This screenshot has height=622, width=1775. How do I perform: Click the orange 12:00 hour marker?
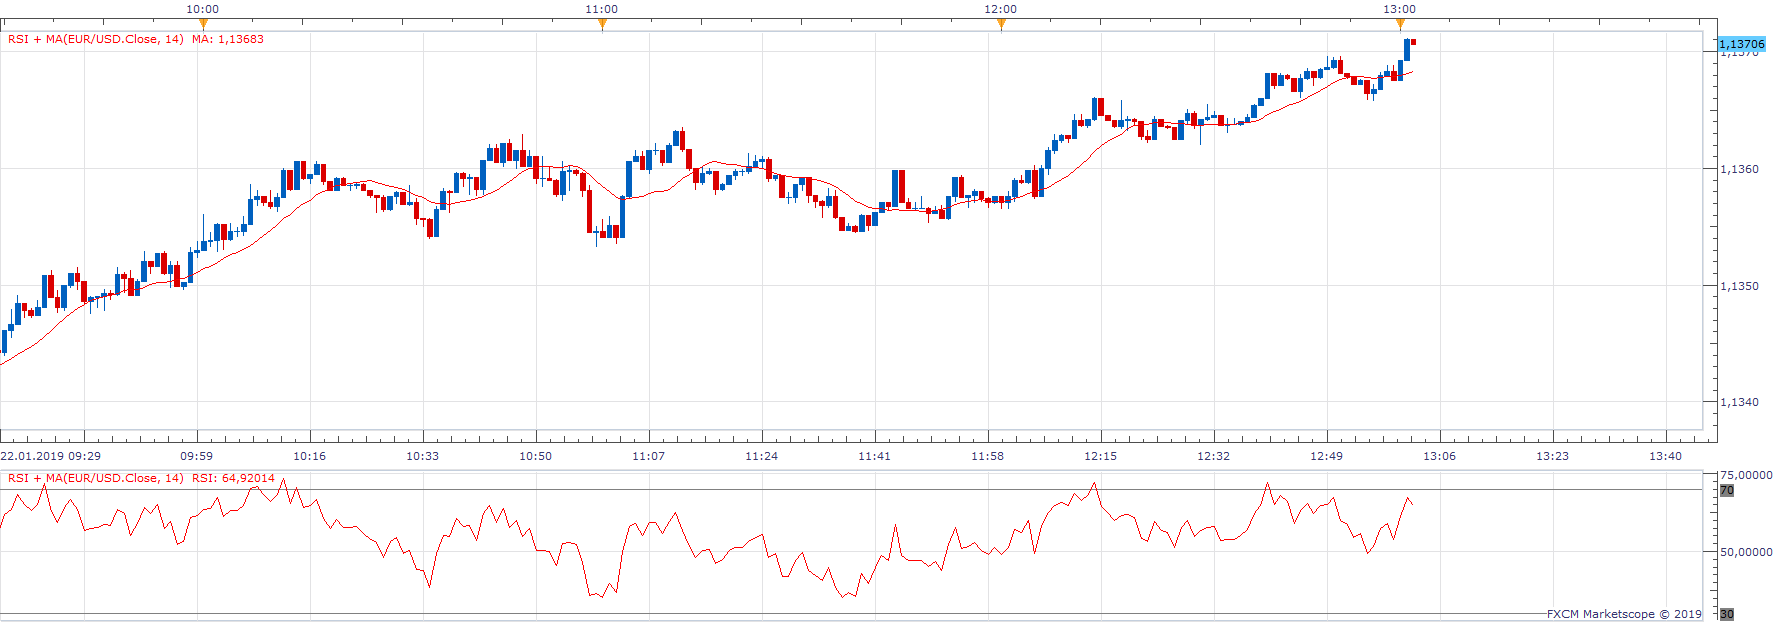(x=1001, y=24)
